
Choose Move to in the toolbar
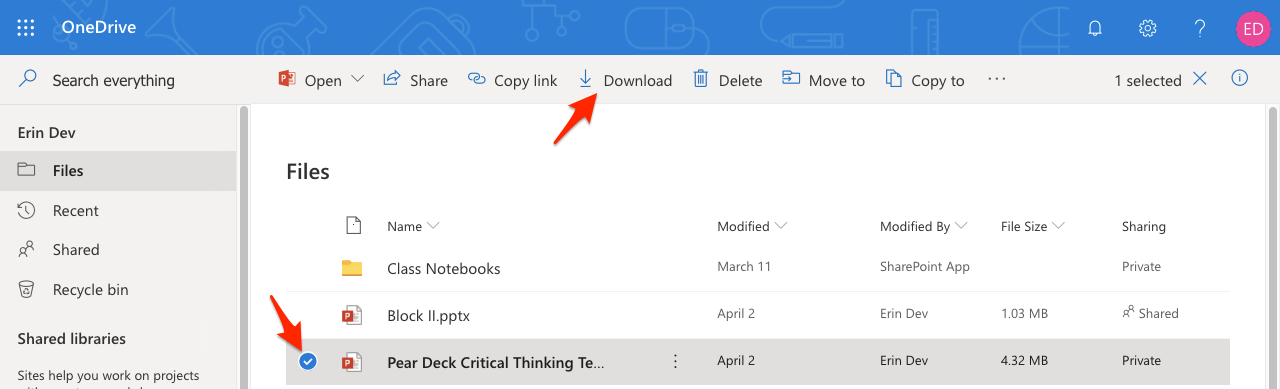pyautogui.click(x=823, y=80)
